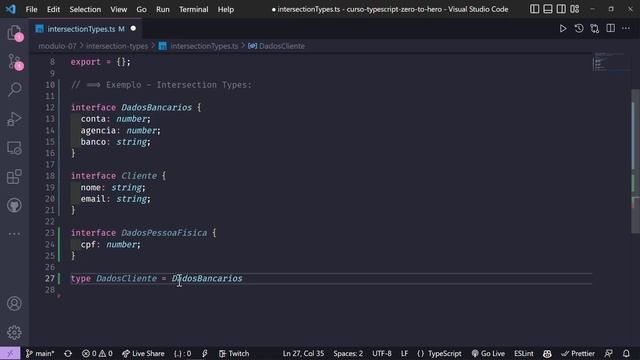Screen dimensions: 640x360
Task: Click Twitch status bar item
Action: coord(234,353)
